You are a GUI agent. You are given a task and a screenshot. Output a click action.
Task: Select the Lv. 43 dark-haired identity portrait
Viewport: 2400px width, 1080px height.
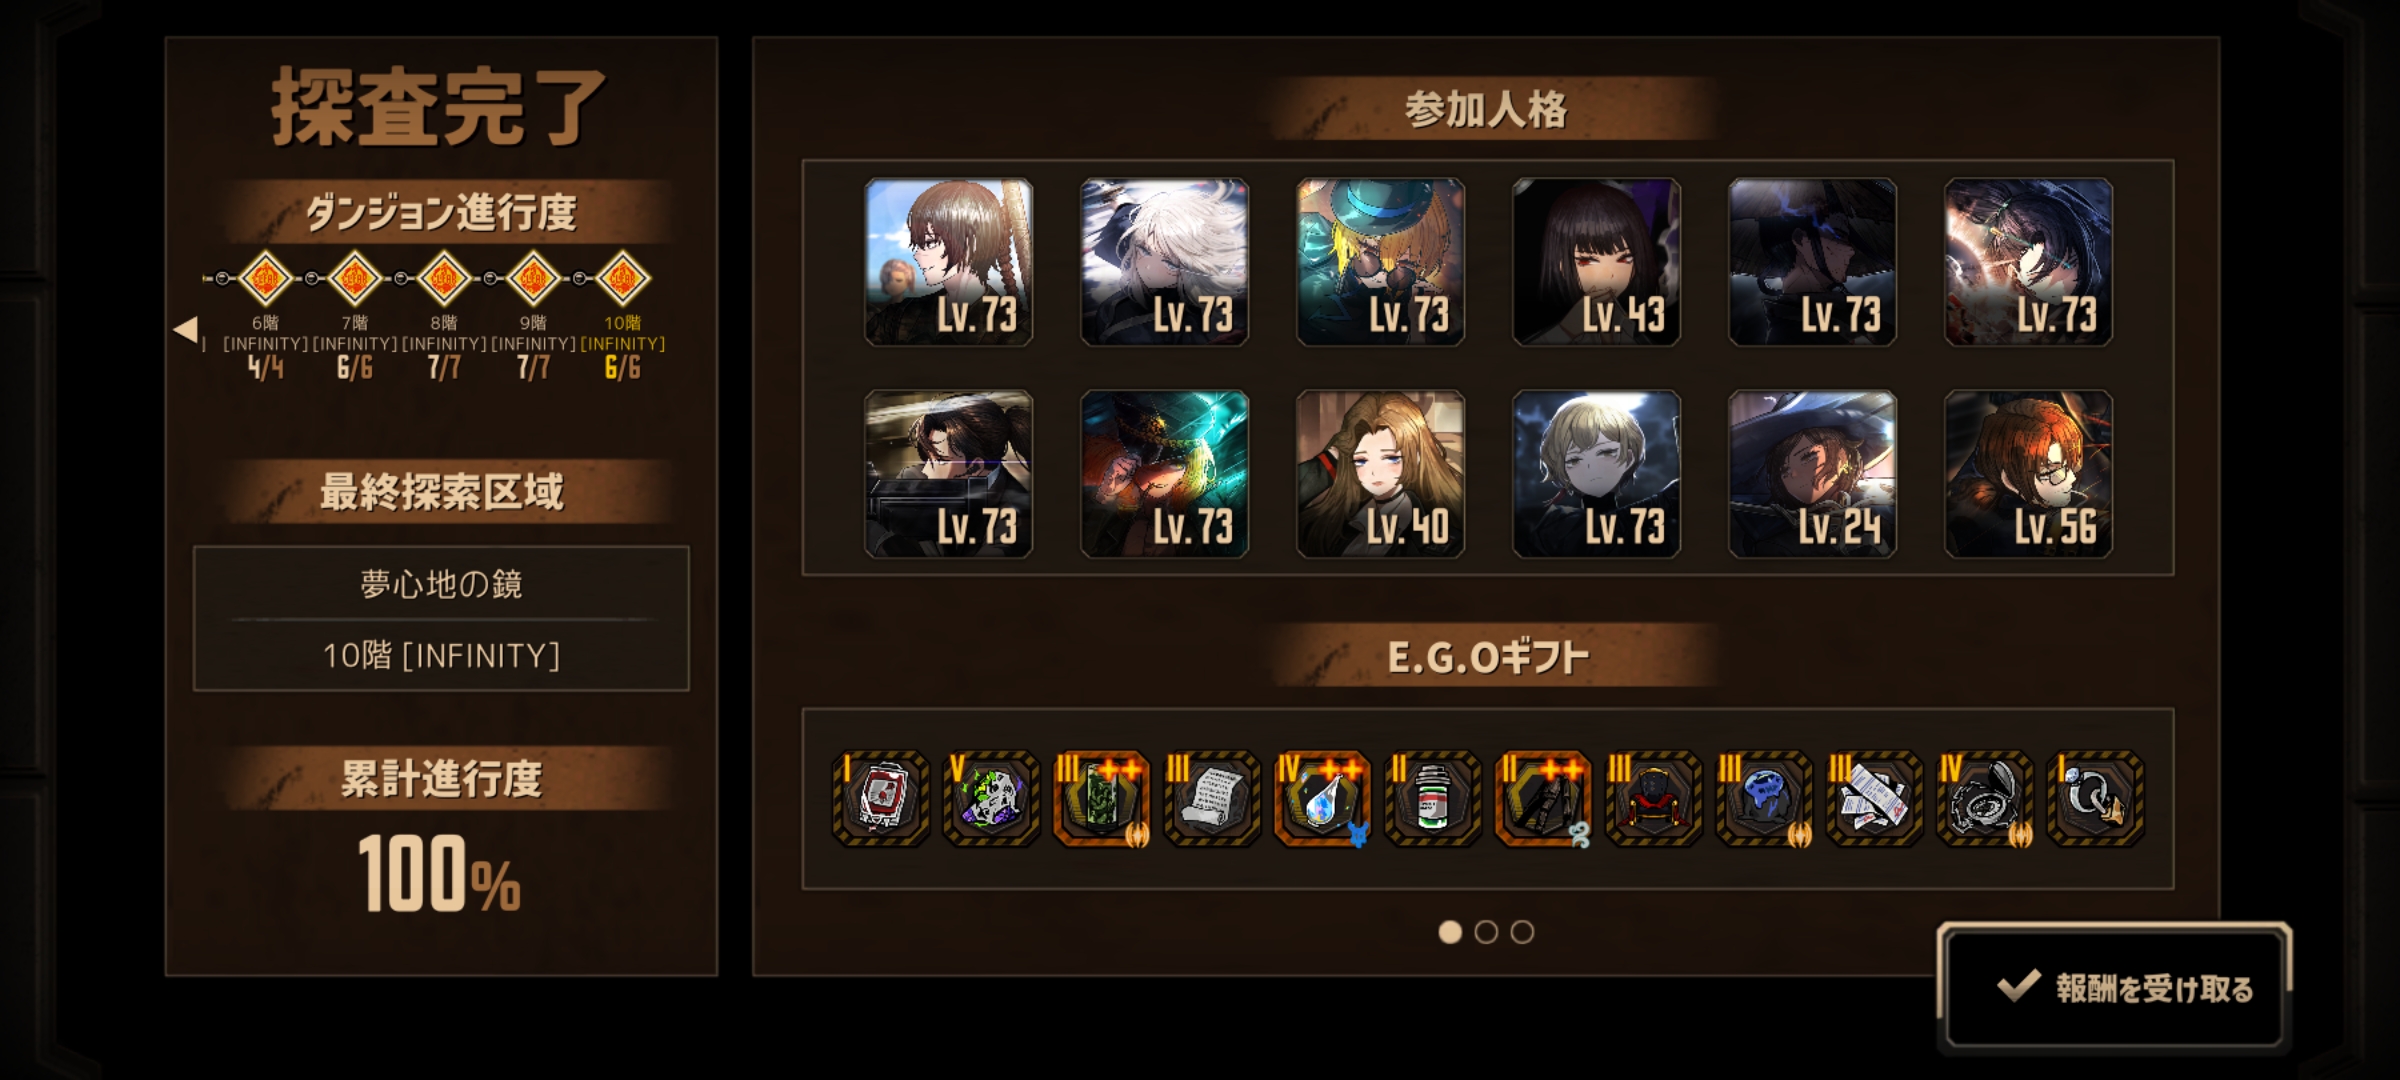(x=1597, y=262)
